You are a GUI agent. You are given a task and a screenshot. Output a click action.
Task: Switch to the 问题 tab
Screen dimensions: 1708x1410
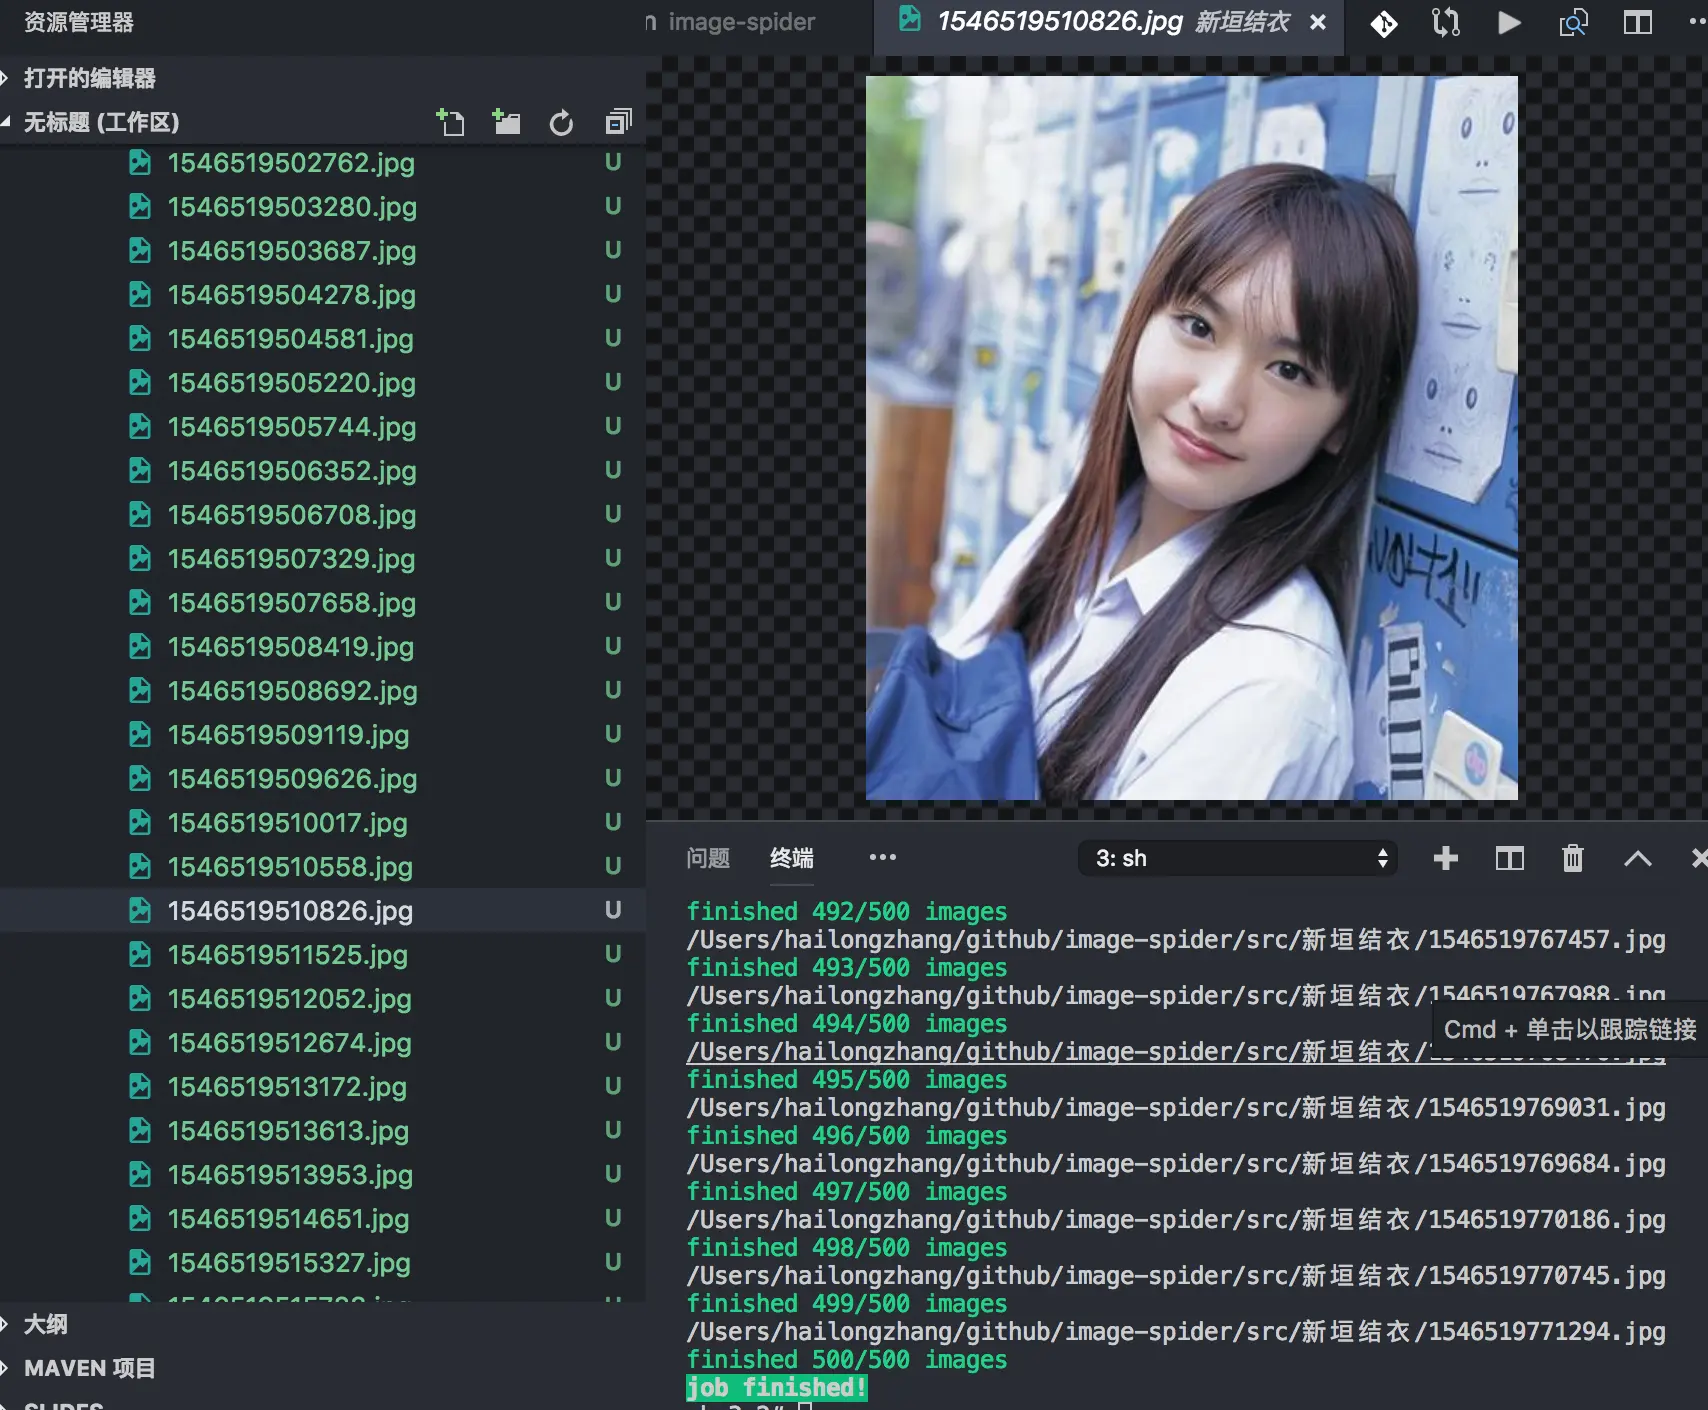click(x=708, y=858)
